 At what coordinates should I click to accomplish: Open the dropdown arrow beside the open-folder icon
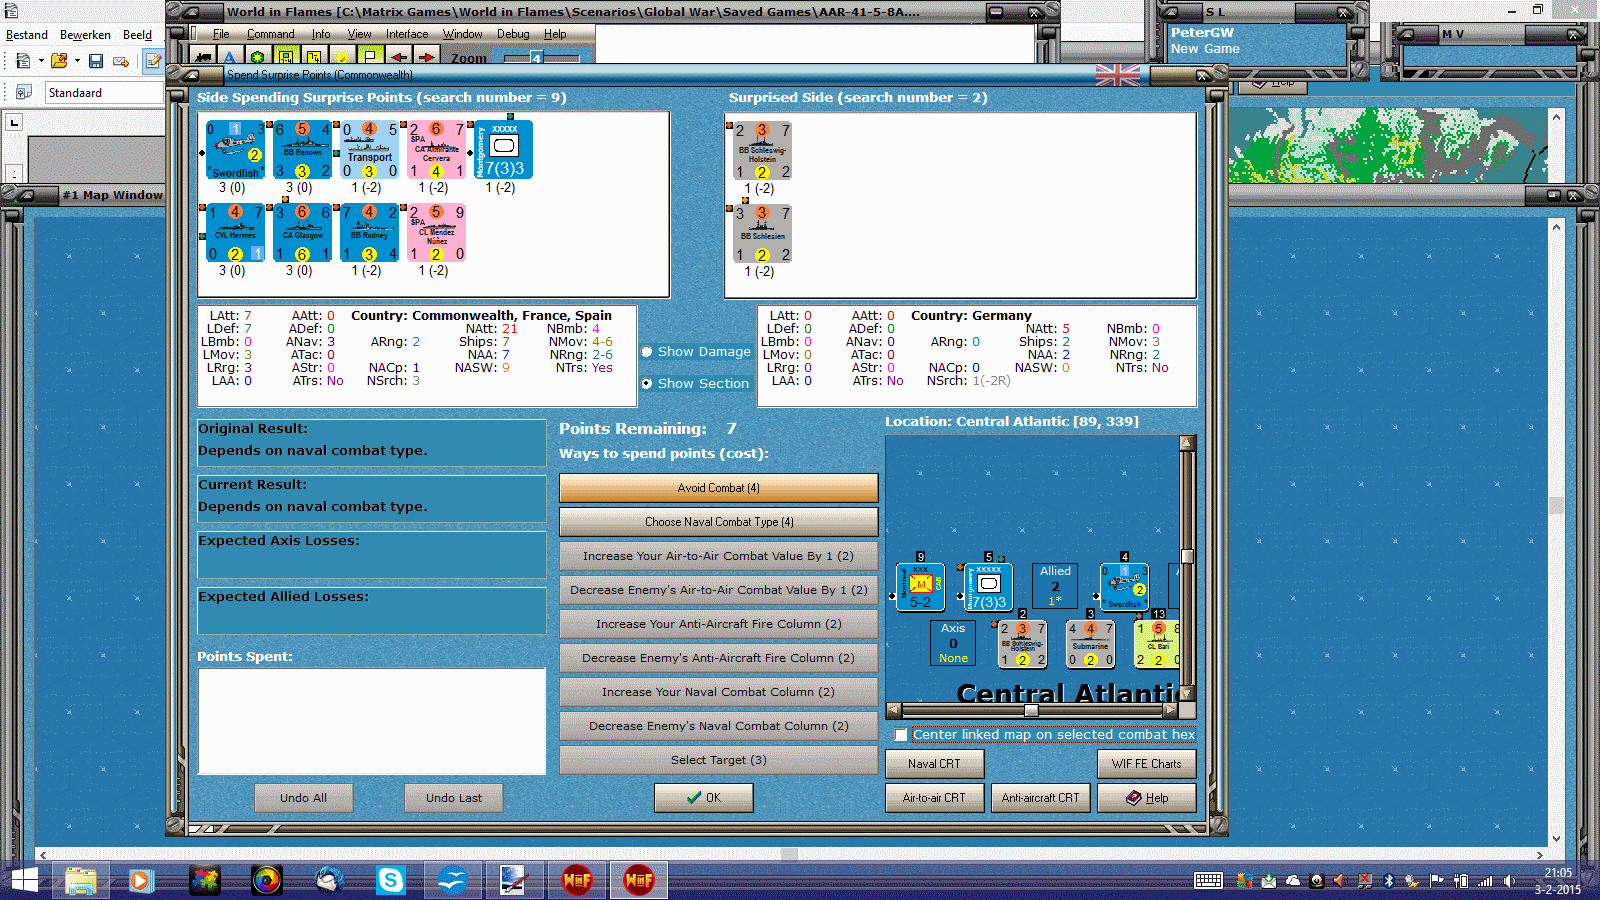tap(77, 61)
